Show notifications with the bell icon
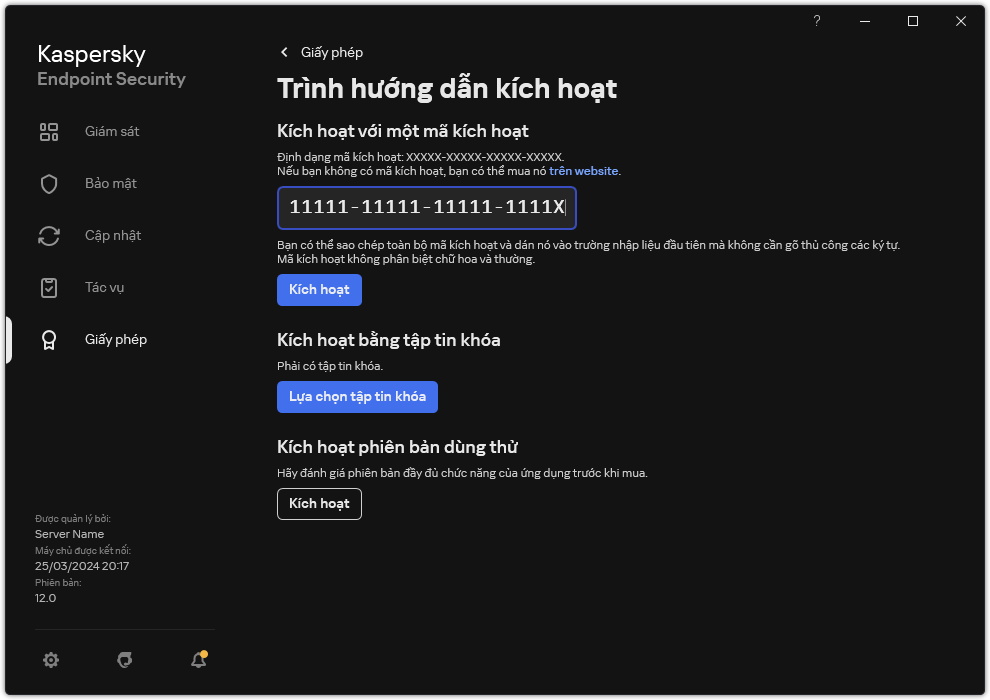 (x=199, y=660)
